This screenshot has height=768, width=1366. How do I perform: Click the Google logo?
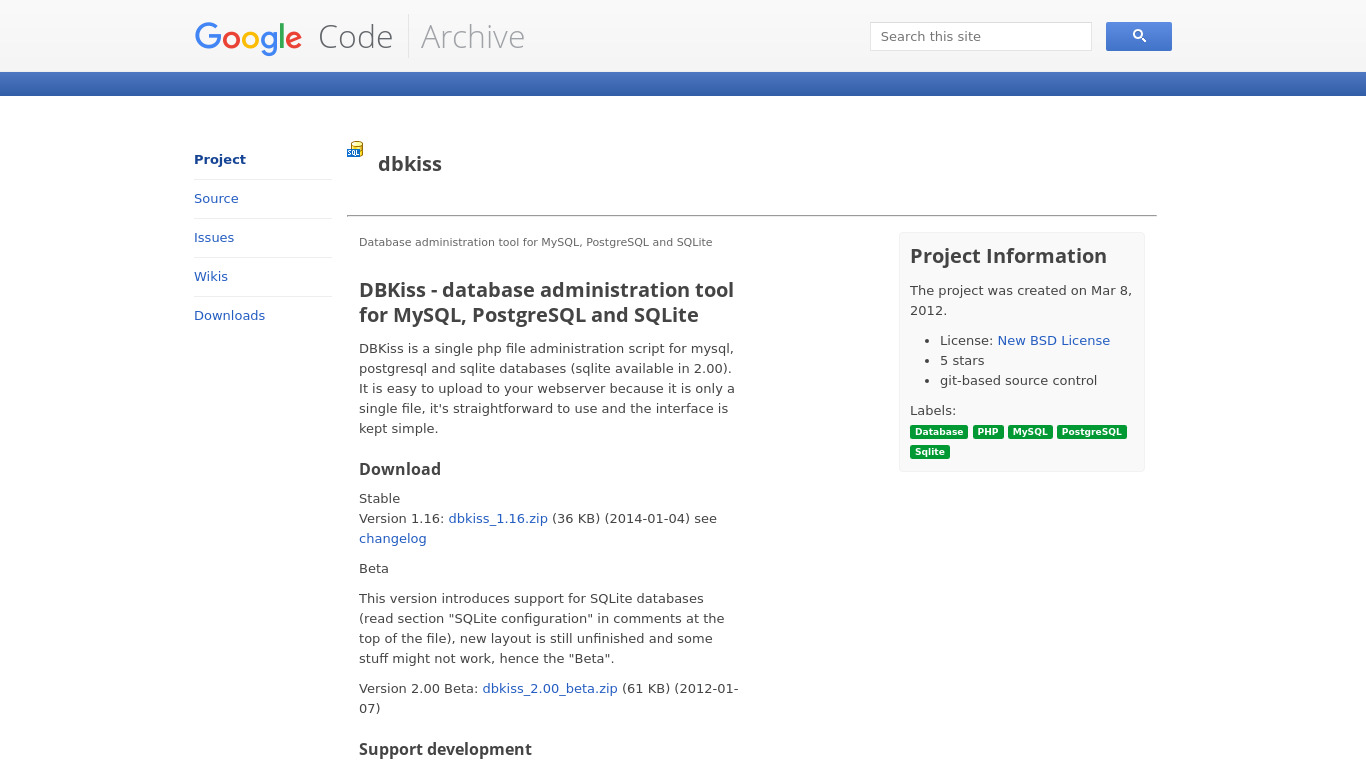point(248,38)
